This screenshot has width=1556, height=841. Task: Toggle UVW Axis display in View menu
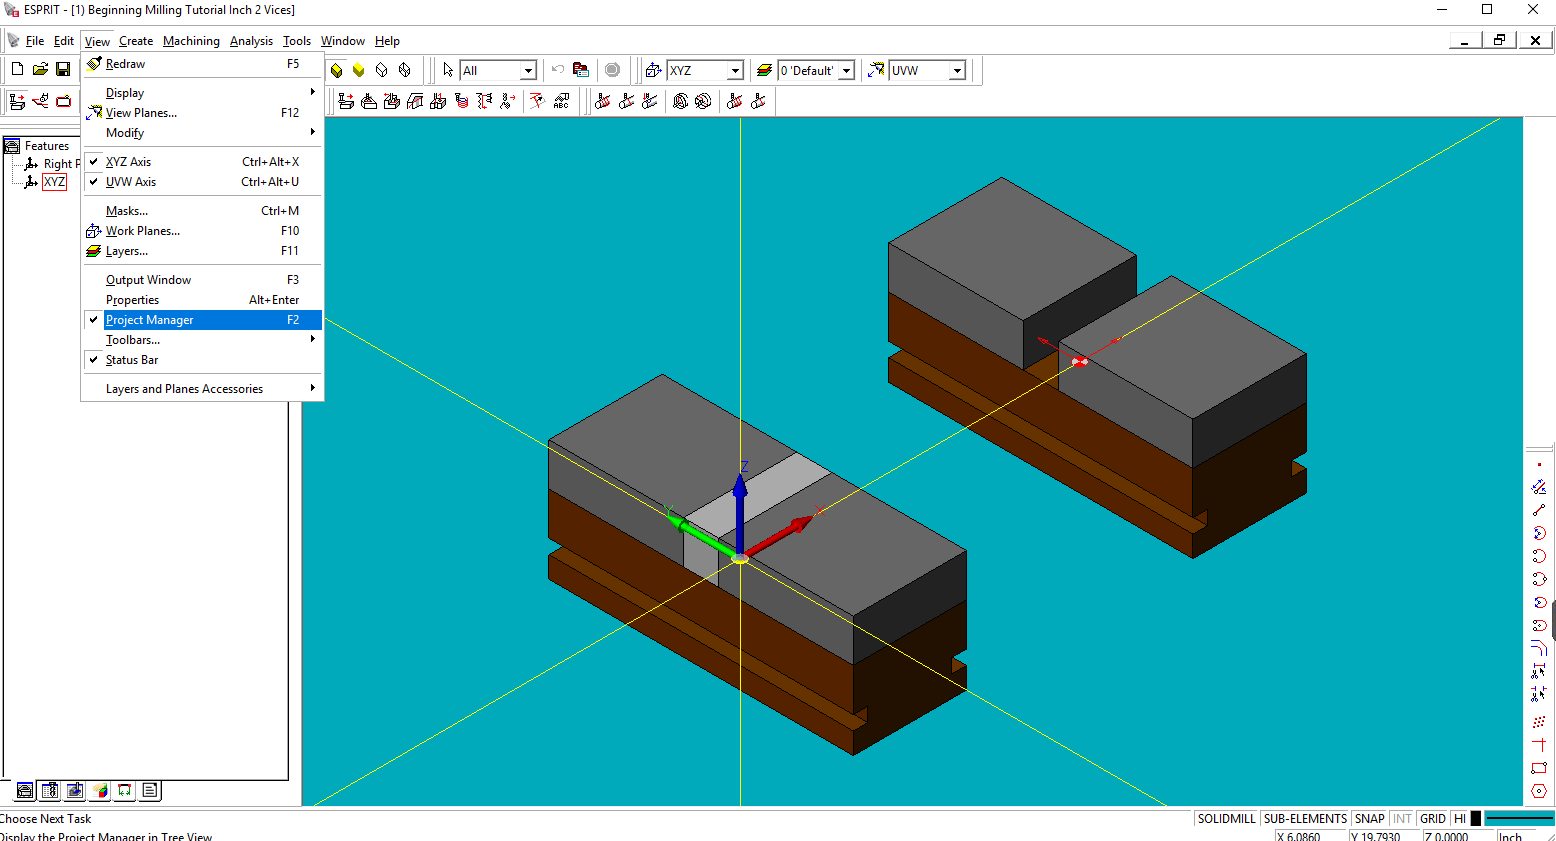(x=202, y=182)
